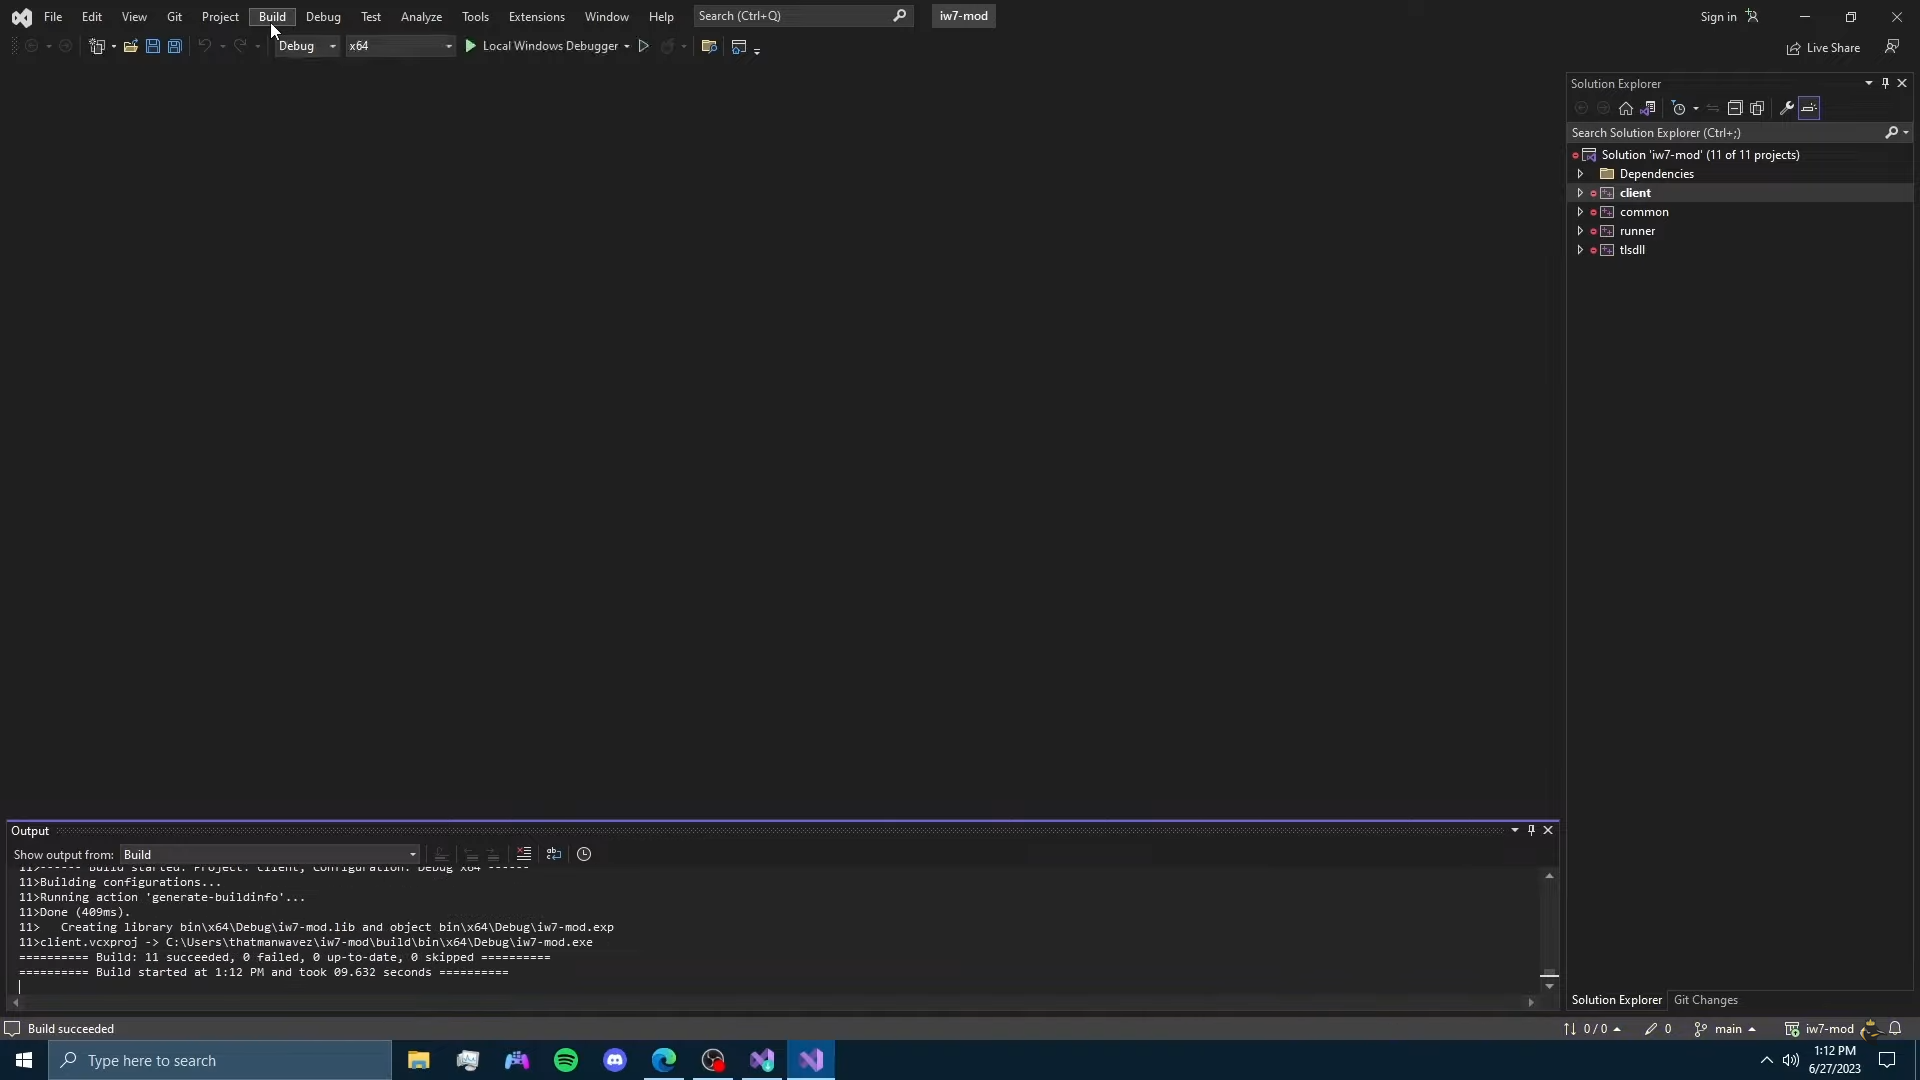
Task: Click Save All icon in toolbar
Action: pyautogui.click(x=174, y=46)
